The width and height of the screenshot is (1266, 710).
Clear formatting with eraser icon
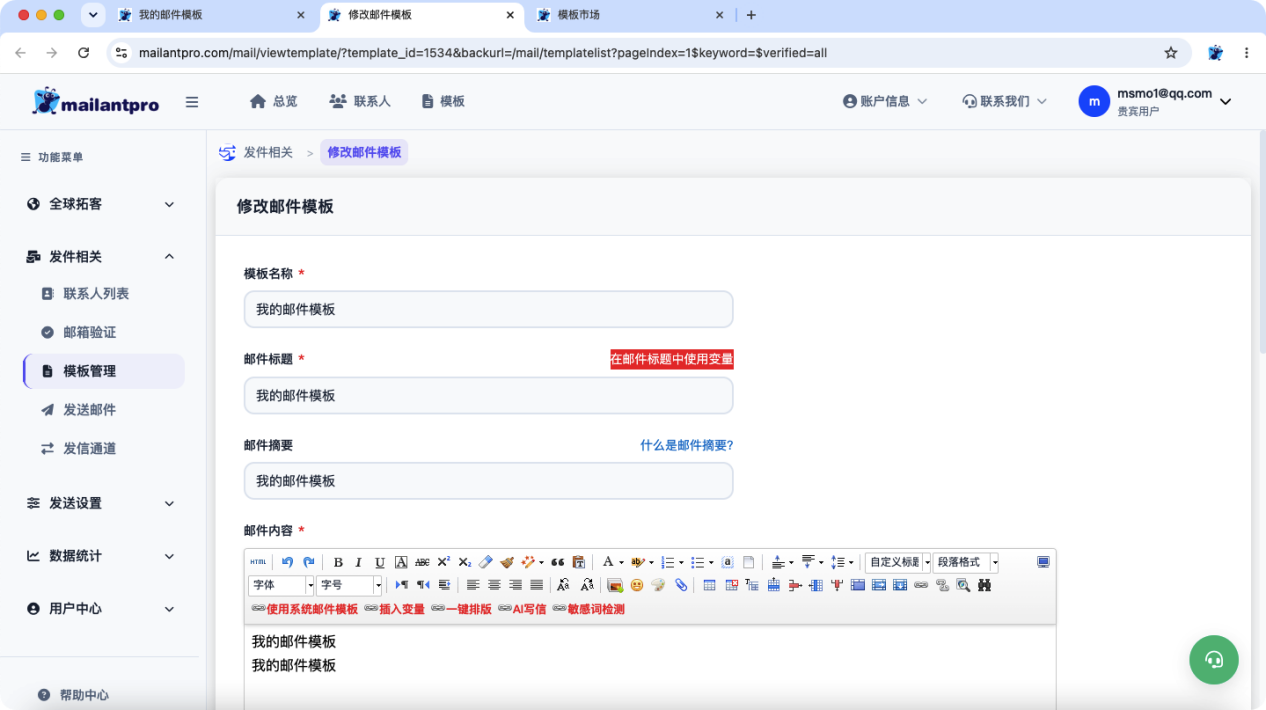486,562
